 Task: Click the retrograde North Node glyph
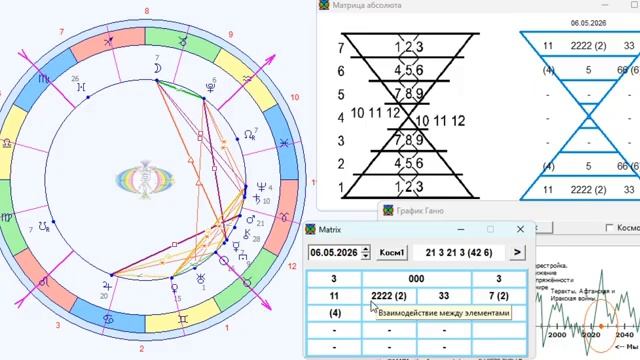point(249,135)
